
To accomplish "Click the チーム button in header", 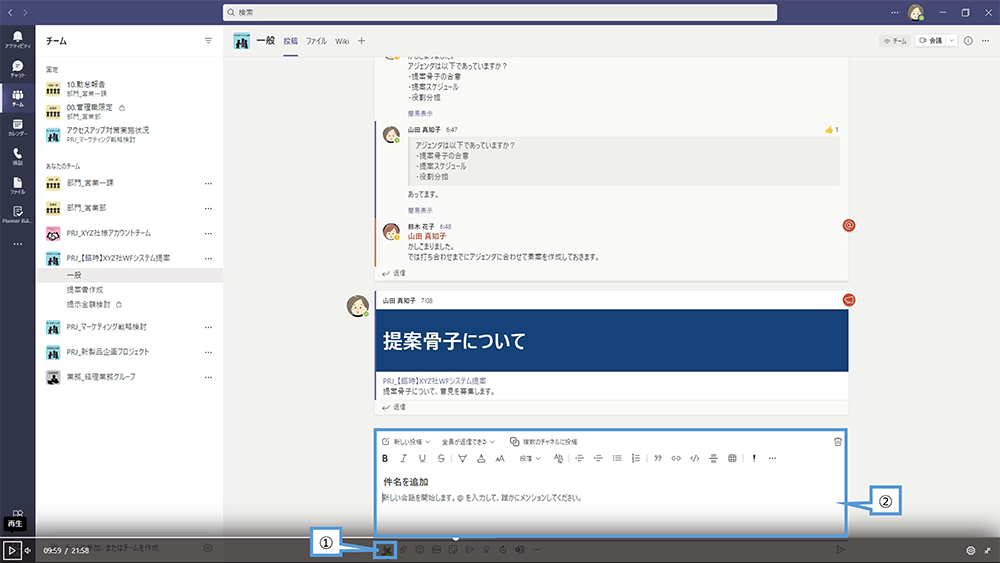I will pyautogui.click(x=895, y=41).
